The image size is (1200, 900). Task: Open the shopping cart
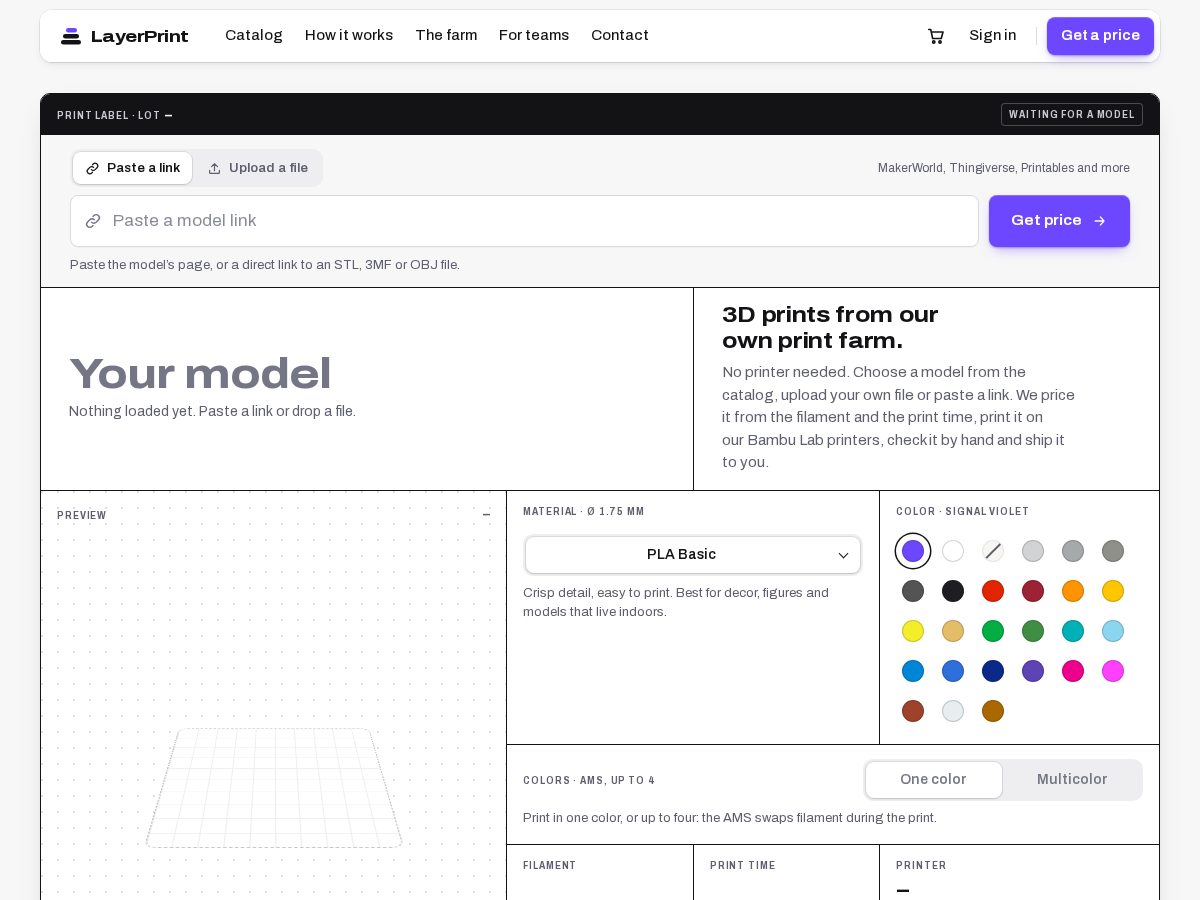pos(936,36)
